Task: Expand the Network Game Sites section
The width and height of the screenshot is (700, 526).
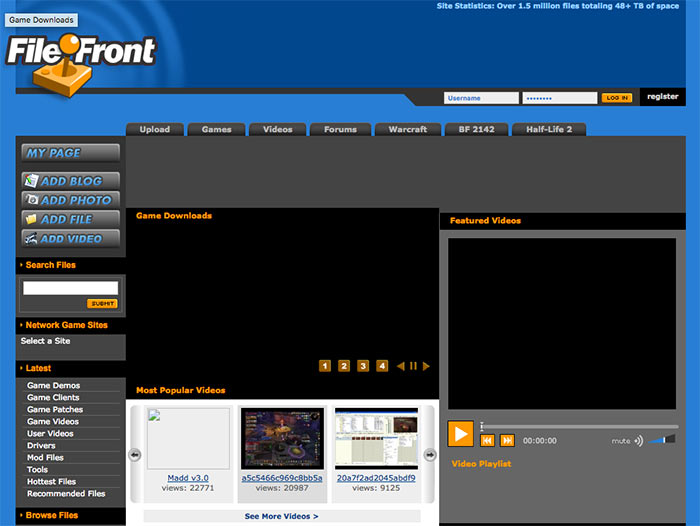Action: [67, 325]
